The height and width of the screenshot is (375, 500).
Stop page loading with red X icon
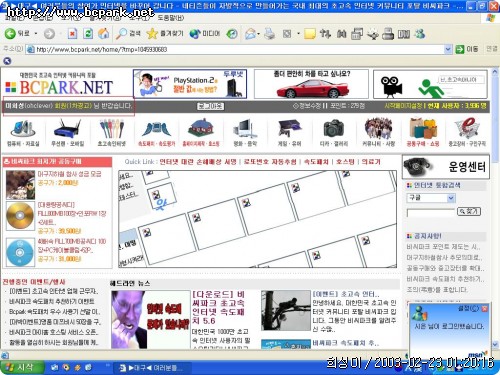point(72,34)
